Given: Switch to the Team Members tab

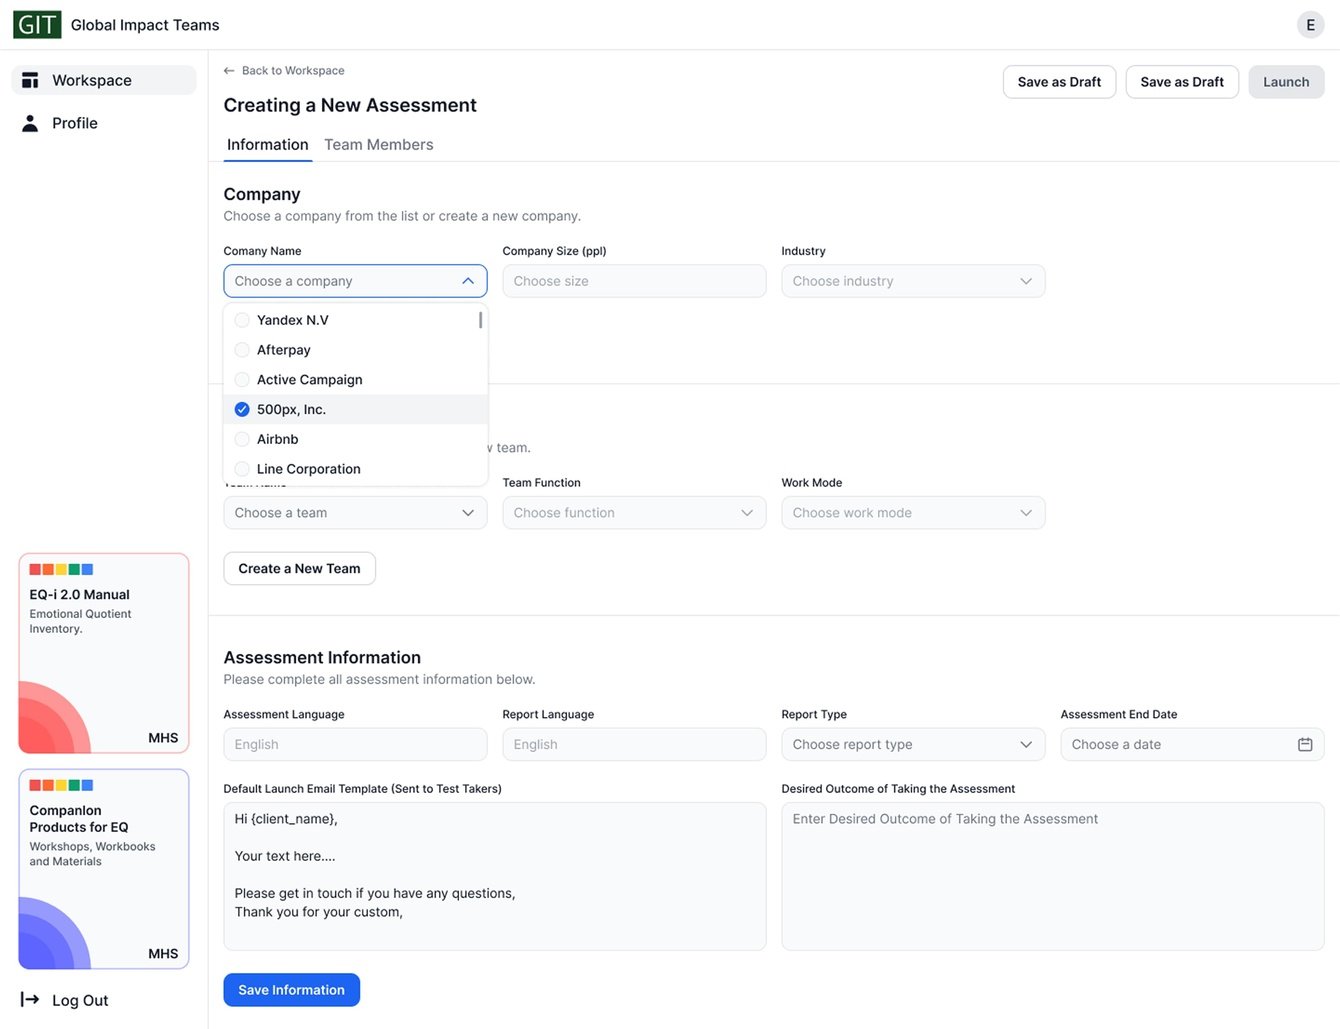Looking at the screenshot, I should point(379,145).
